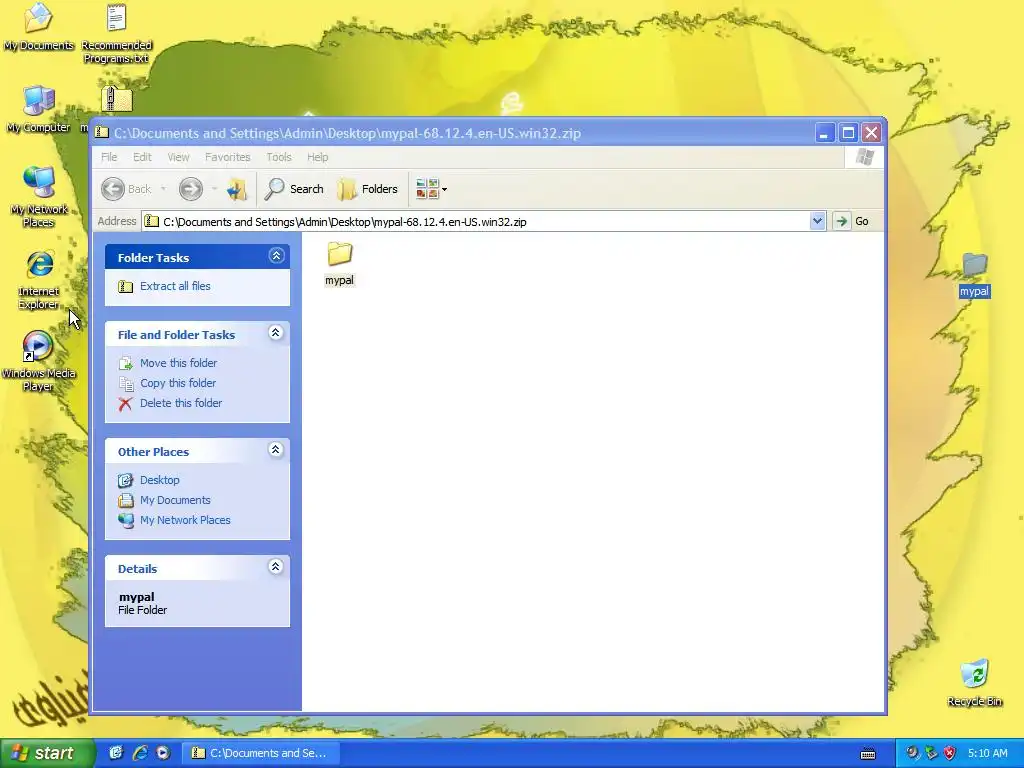The image size is (1024, 768).
Task: Minimize the zip folder window
Action: tap(824, 133)
